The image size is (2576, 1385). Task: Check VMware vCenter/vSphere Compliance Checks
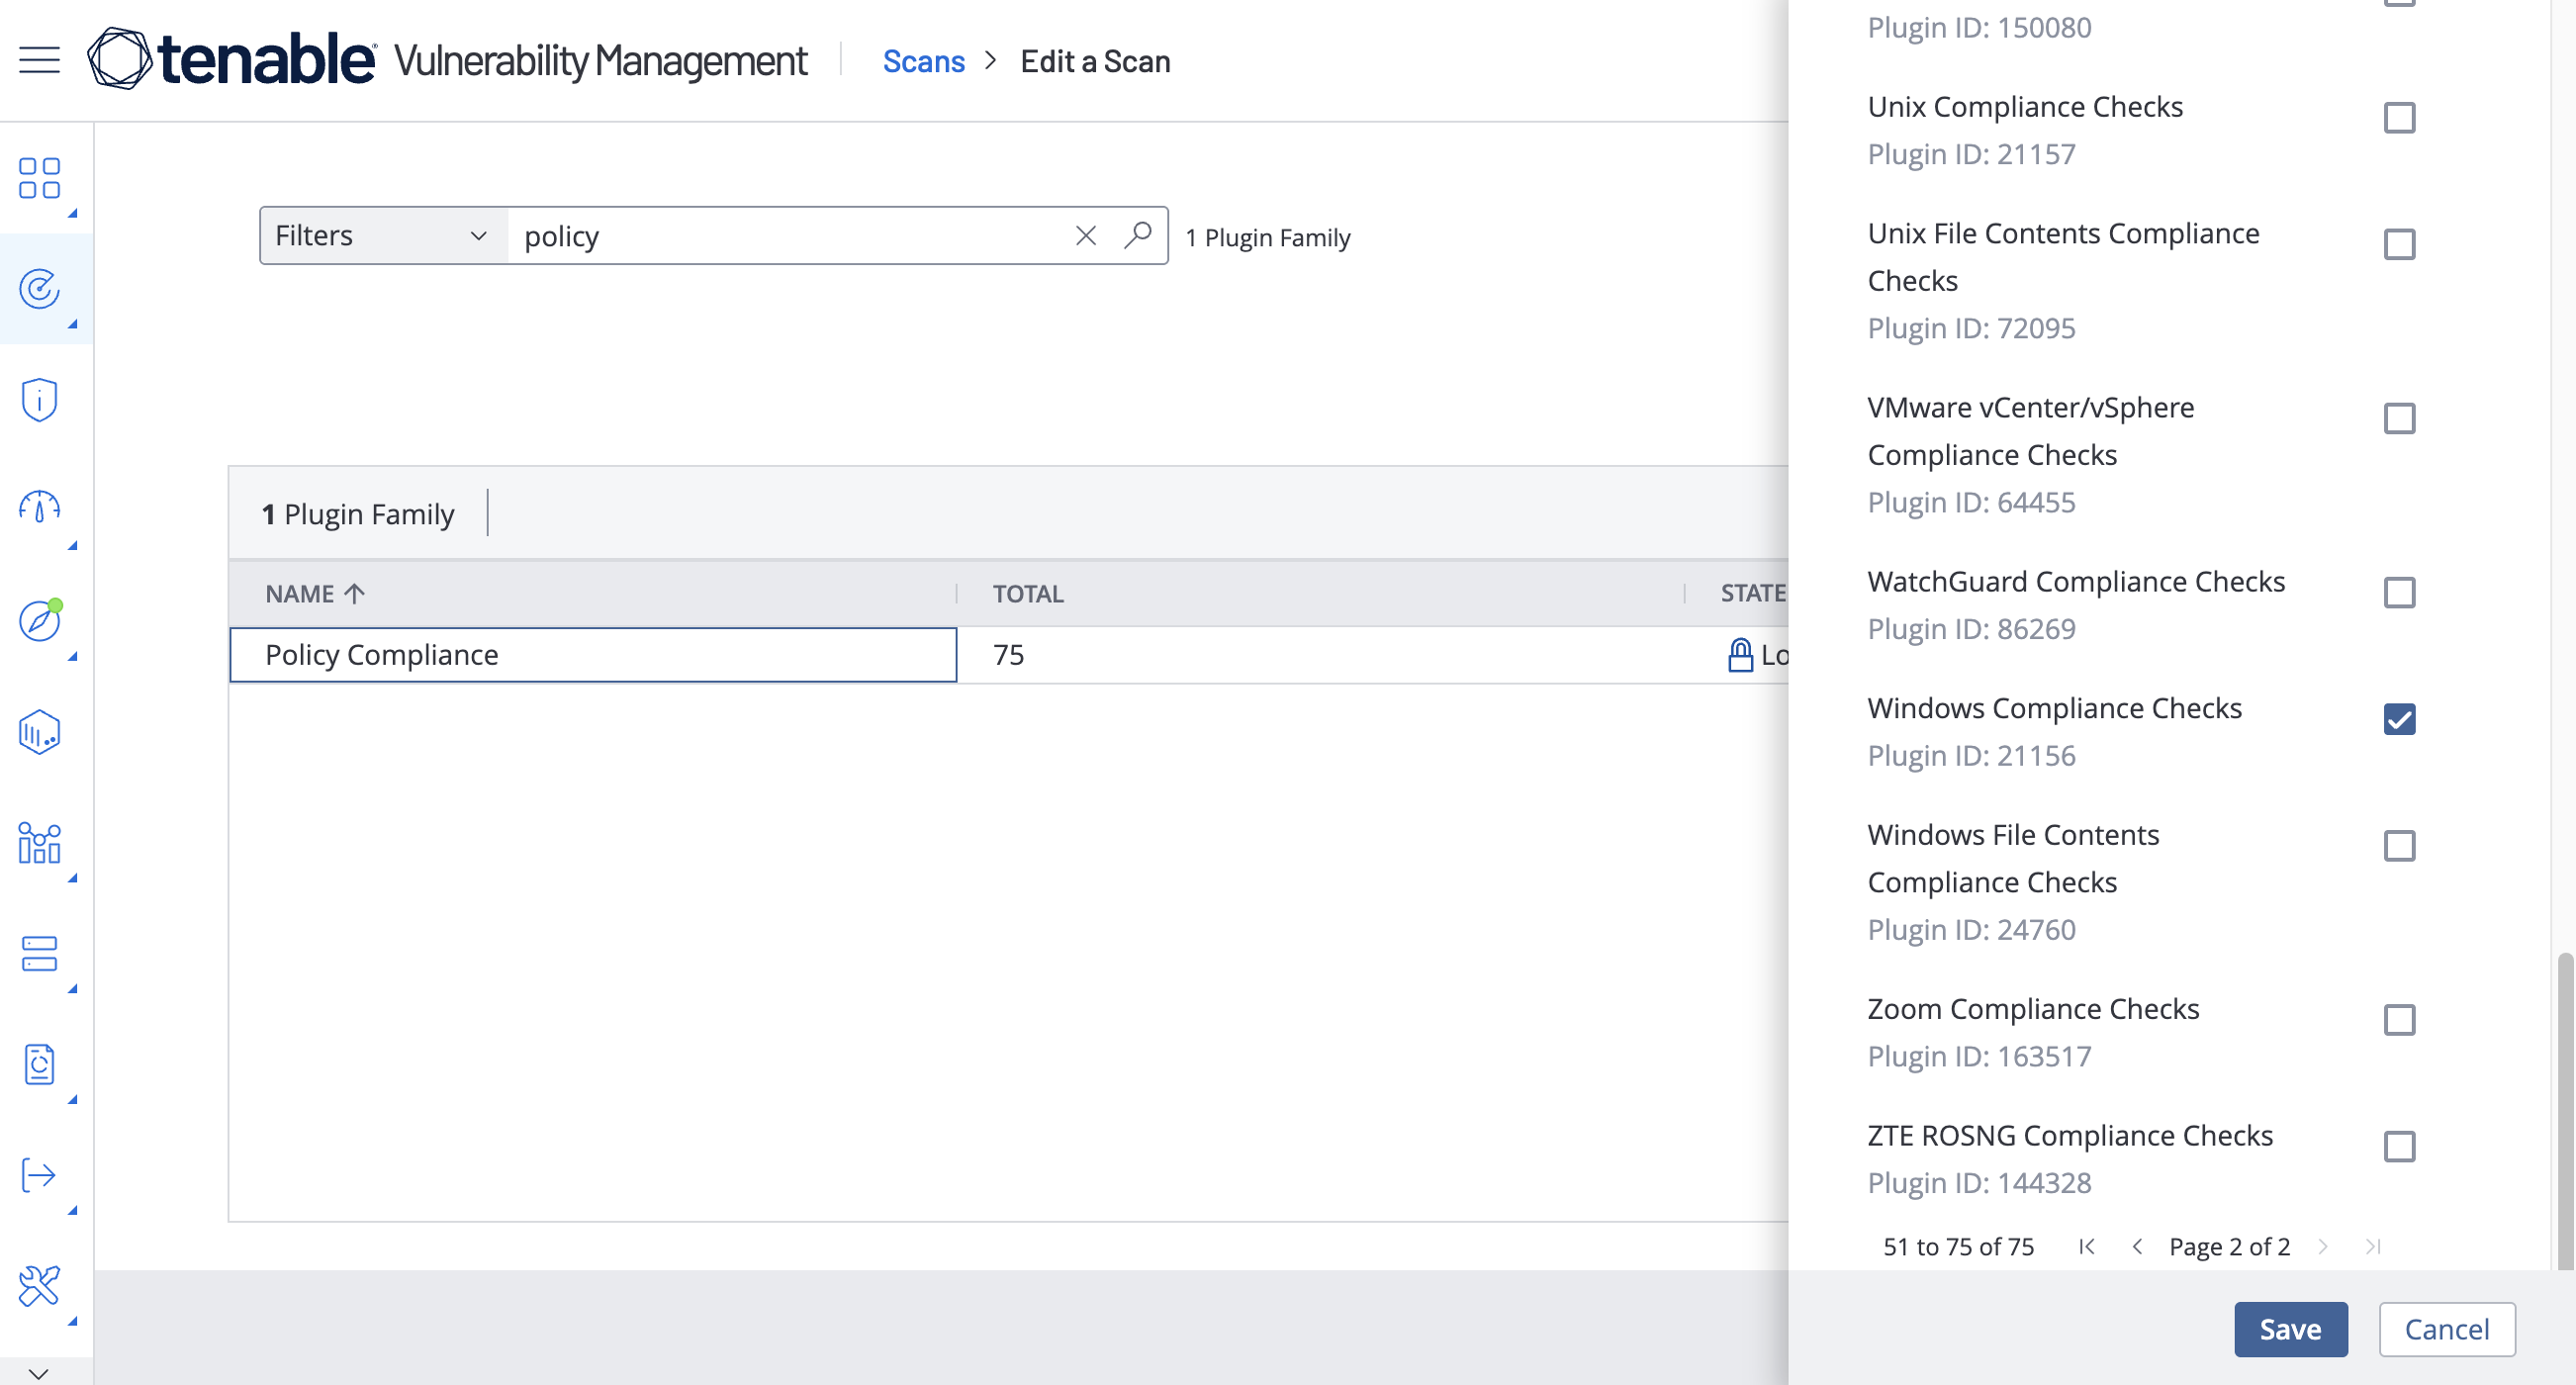(2399, 418)
